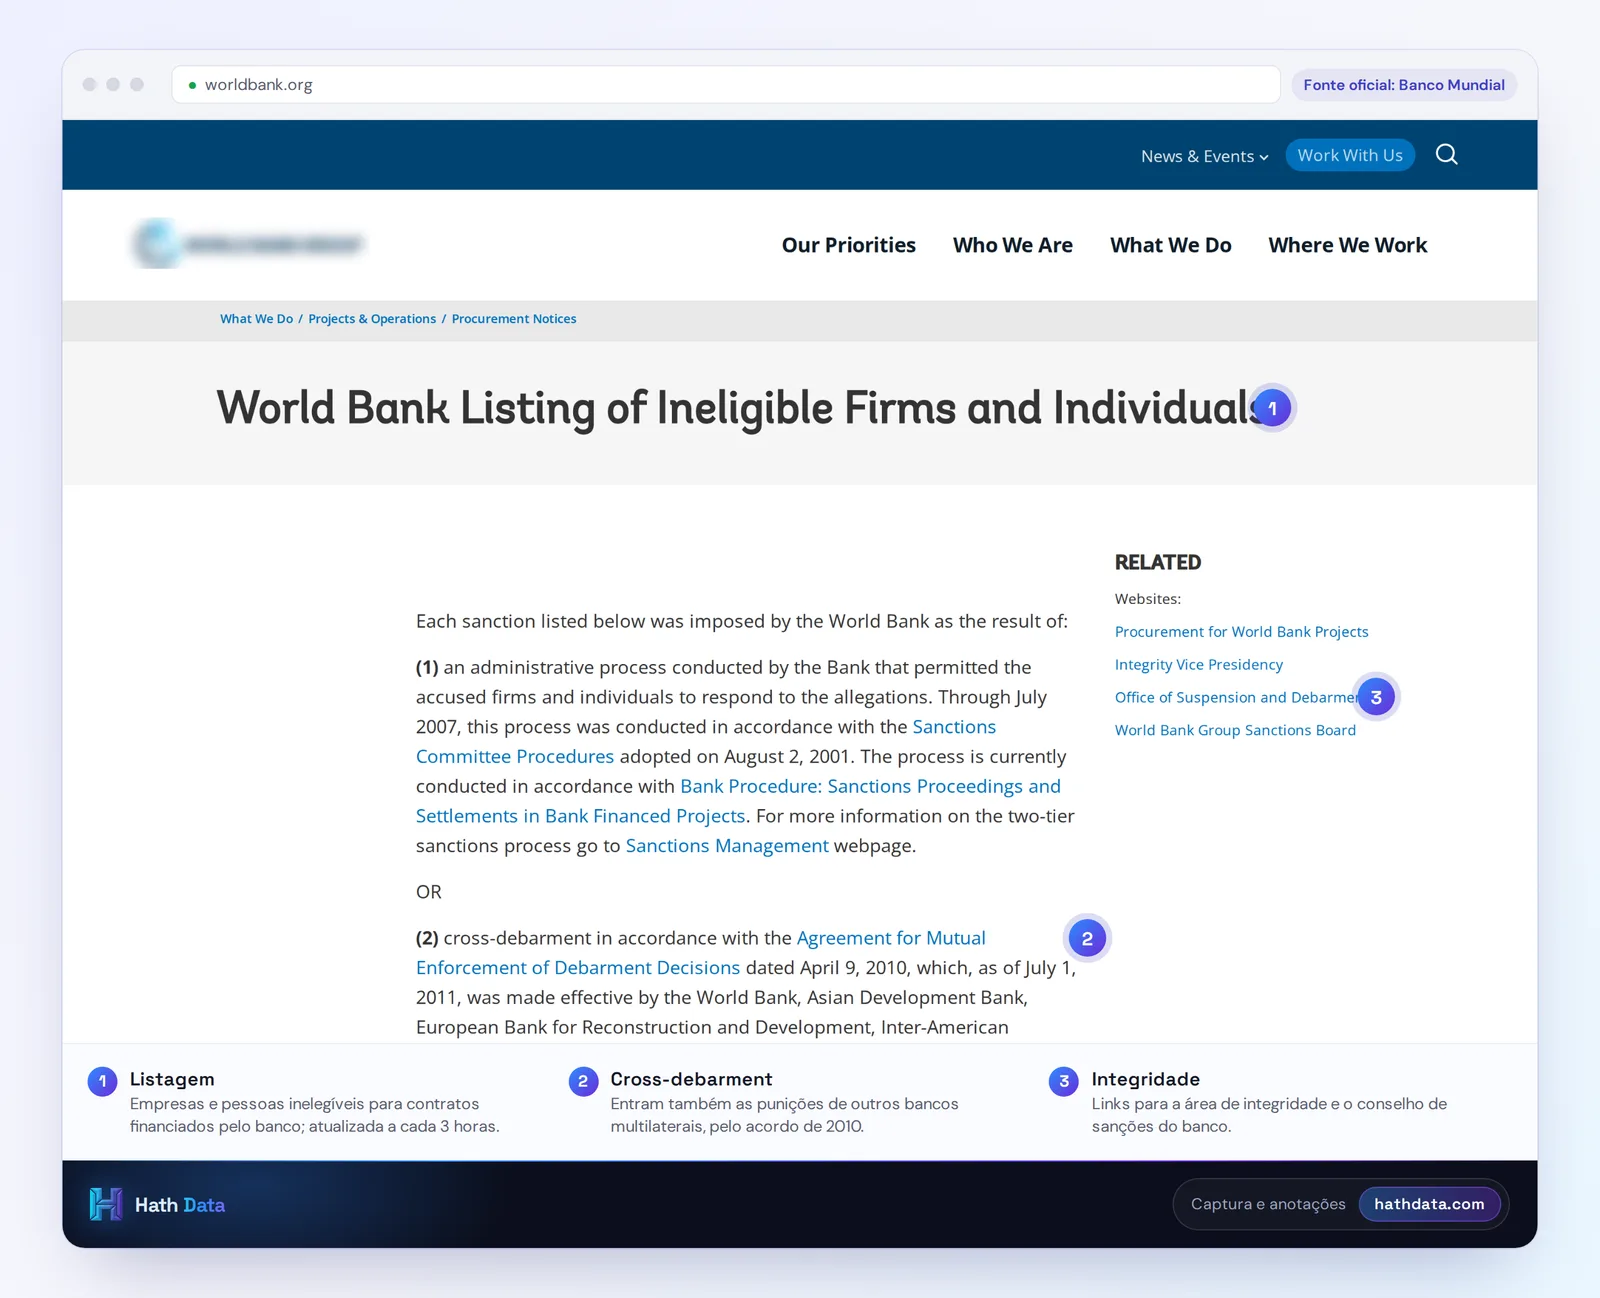Click the Websites: label in sidebar
The height and width of the screenshot is (1298, 1600).
(1147, 599)
